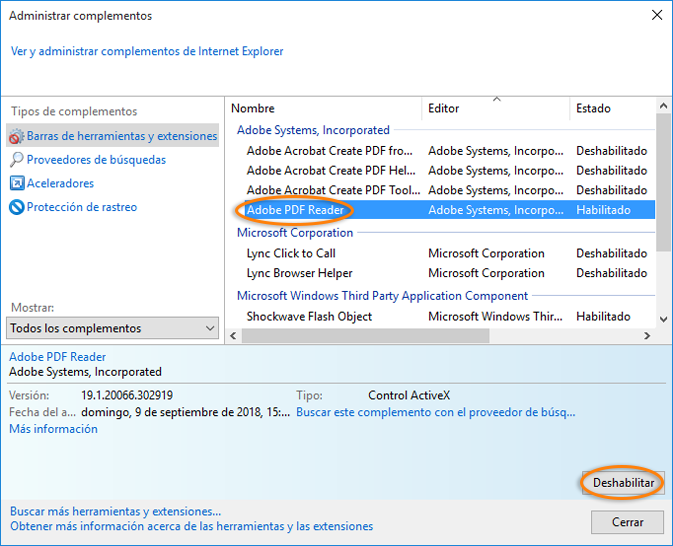Click the version number 19.1.20066.302919
This screenshot has width=673, height=546.
(127, 395)
